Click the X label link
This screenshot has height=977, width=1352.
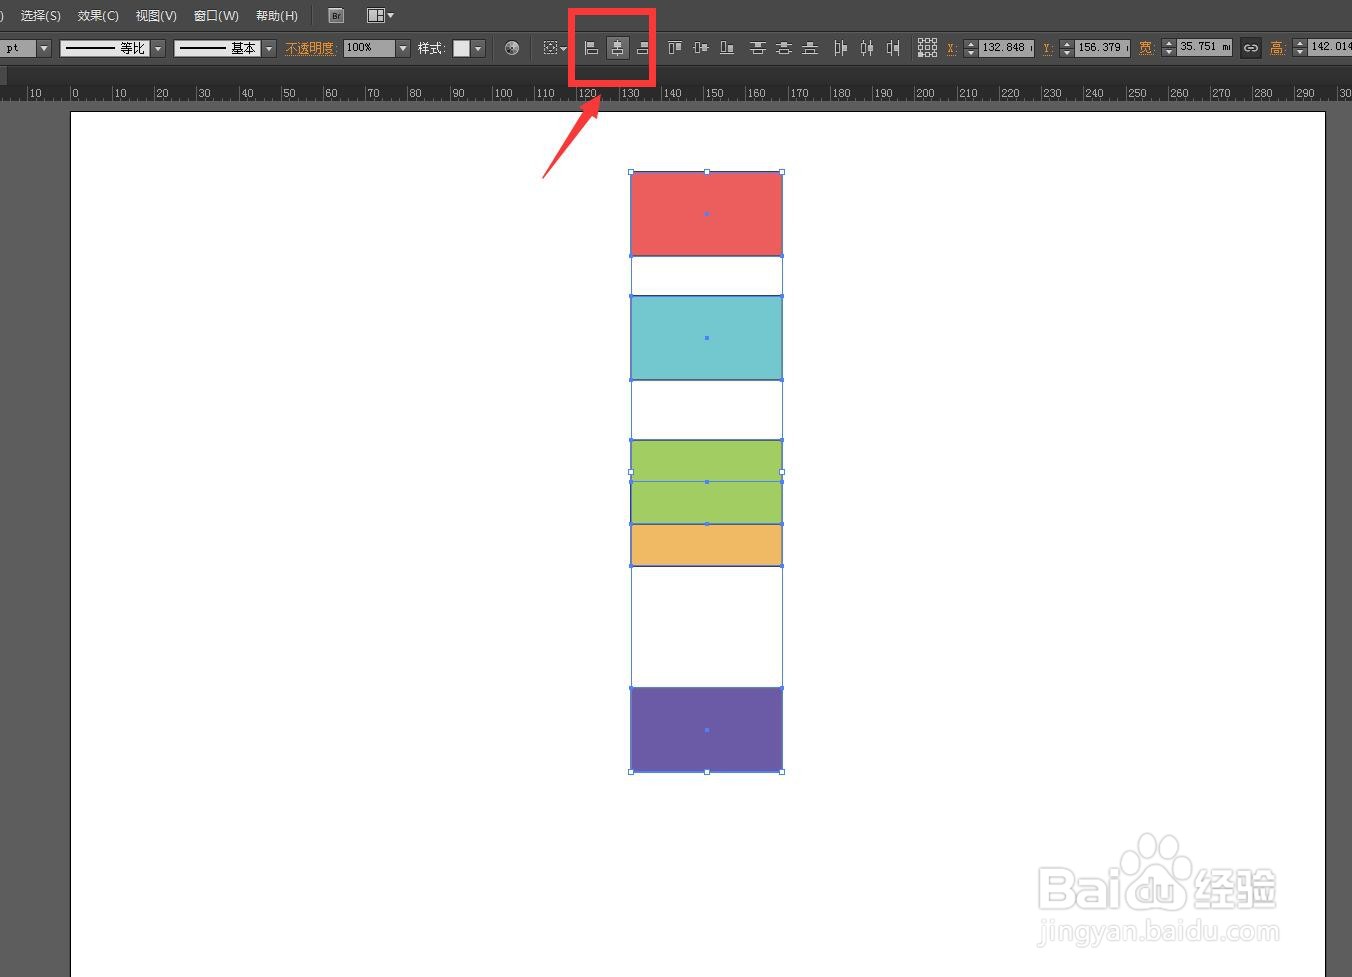(x=951, y=48)
